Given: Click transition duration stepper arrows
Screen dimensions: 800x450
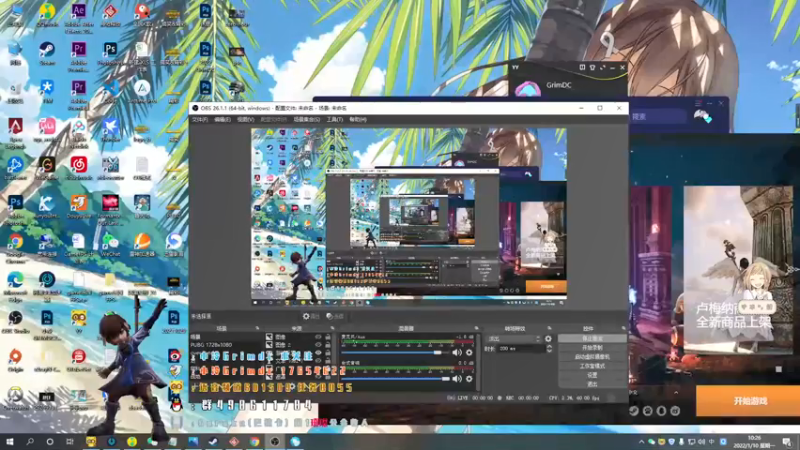Looking at the screenshot, I should tap(549, 348).
